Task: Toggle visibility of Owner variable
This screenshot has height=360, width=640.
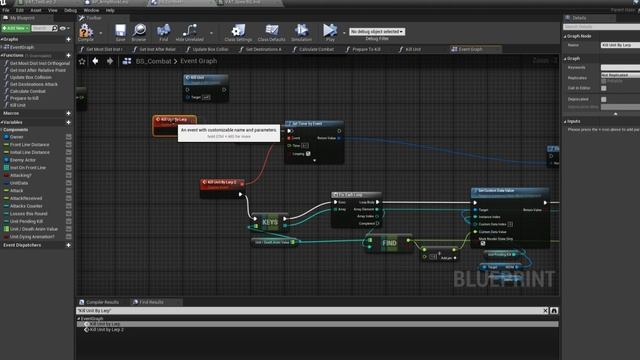Action: point(69,137)
